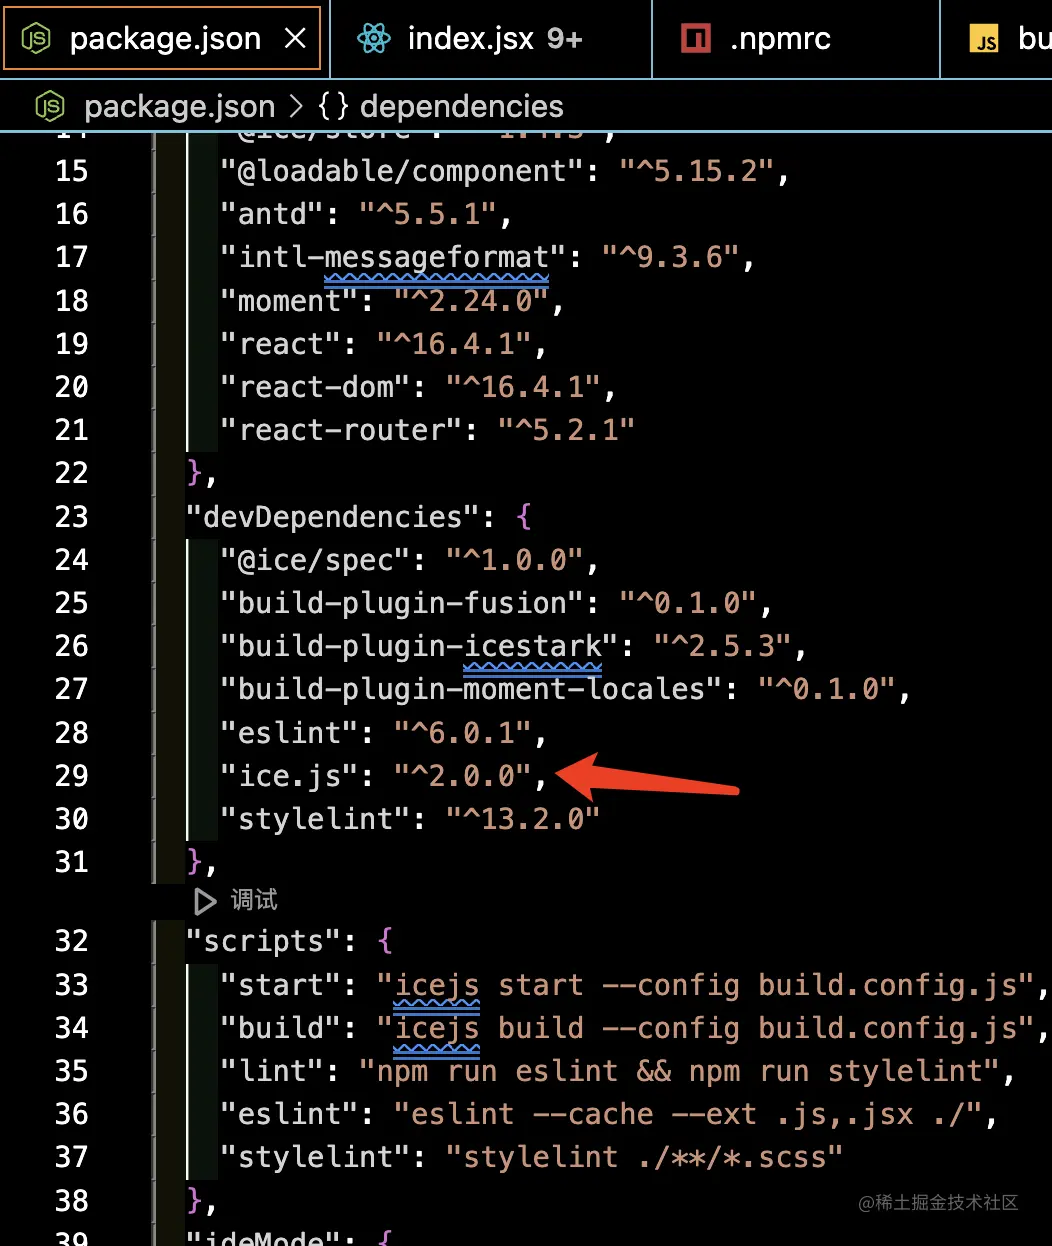
Task: Click dependencies breadcrumb segment
Action: 462,106
